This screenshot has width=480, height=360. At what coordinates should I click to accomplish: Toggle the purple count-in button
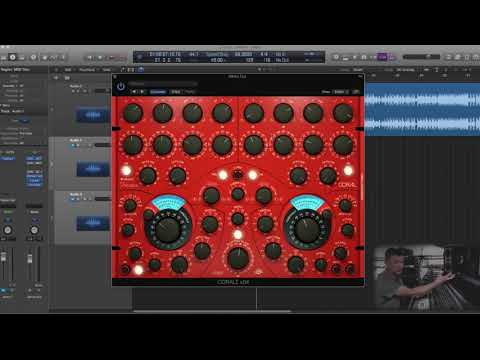tap(383, 57)
